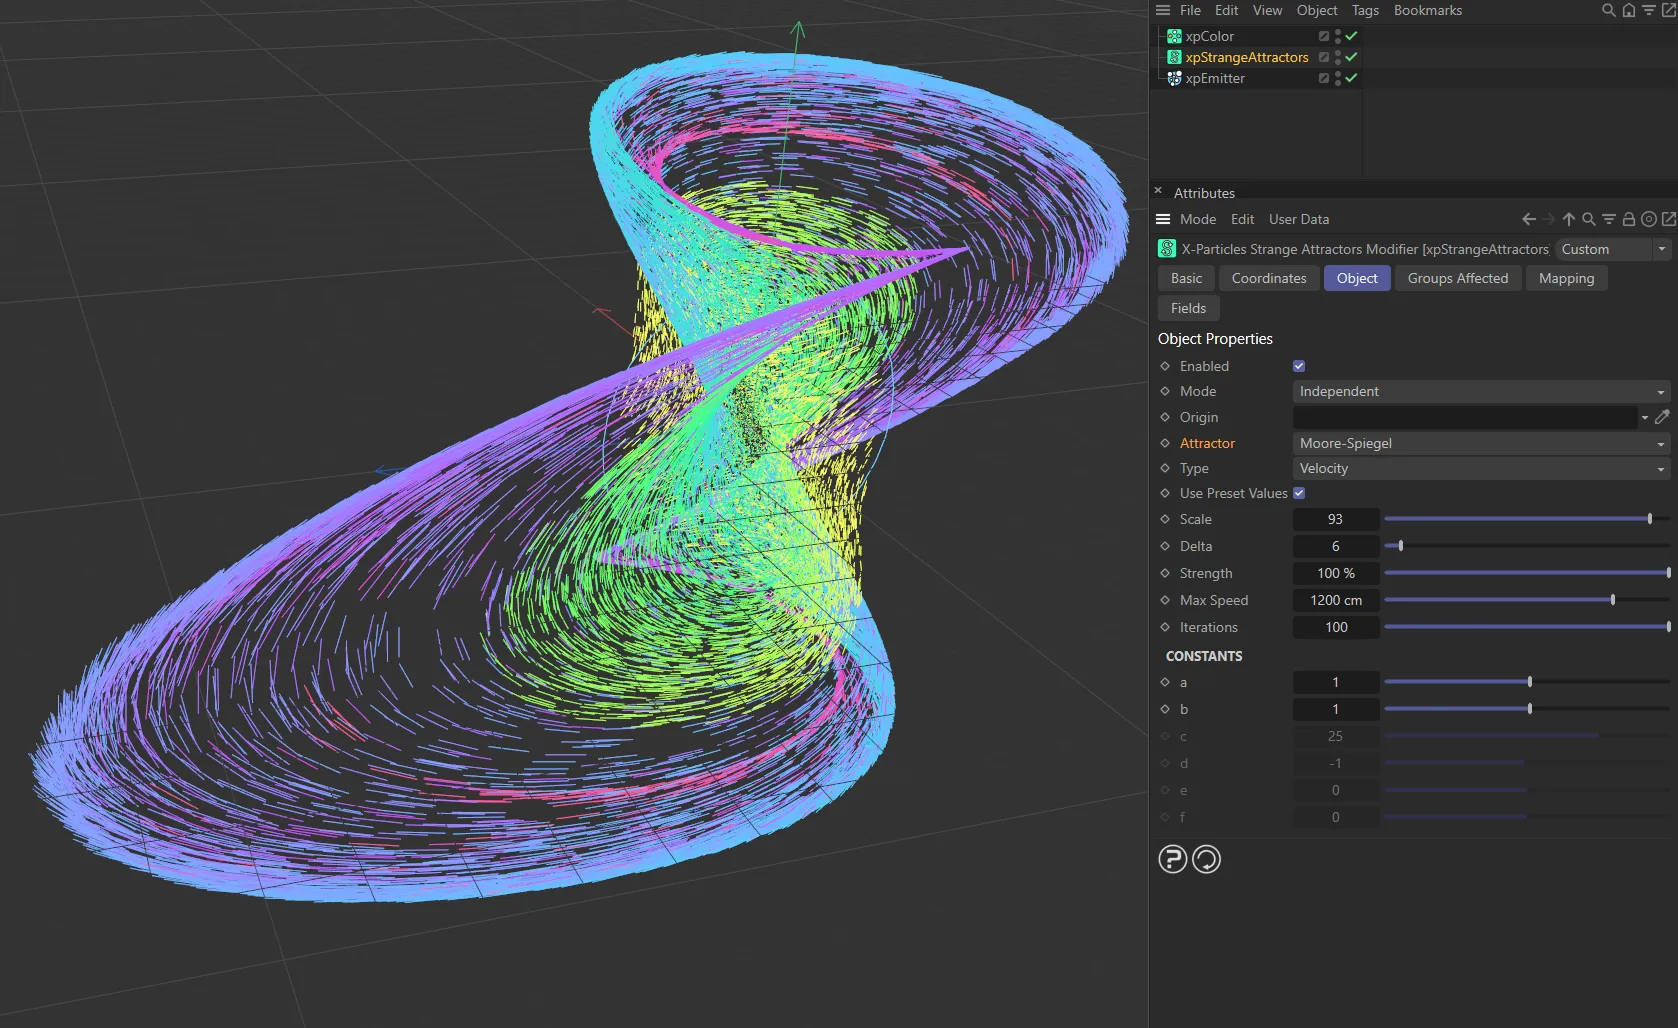The image size is (1678, 1028).
Task: Click the Object Manager home icon
Action: coord(1628,10)
